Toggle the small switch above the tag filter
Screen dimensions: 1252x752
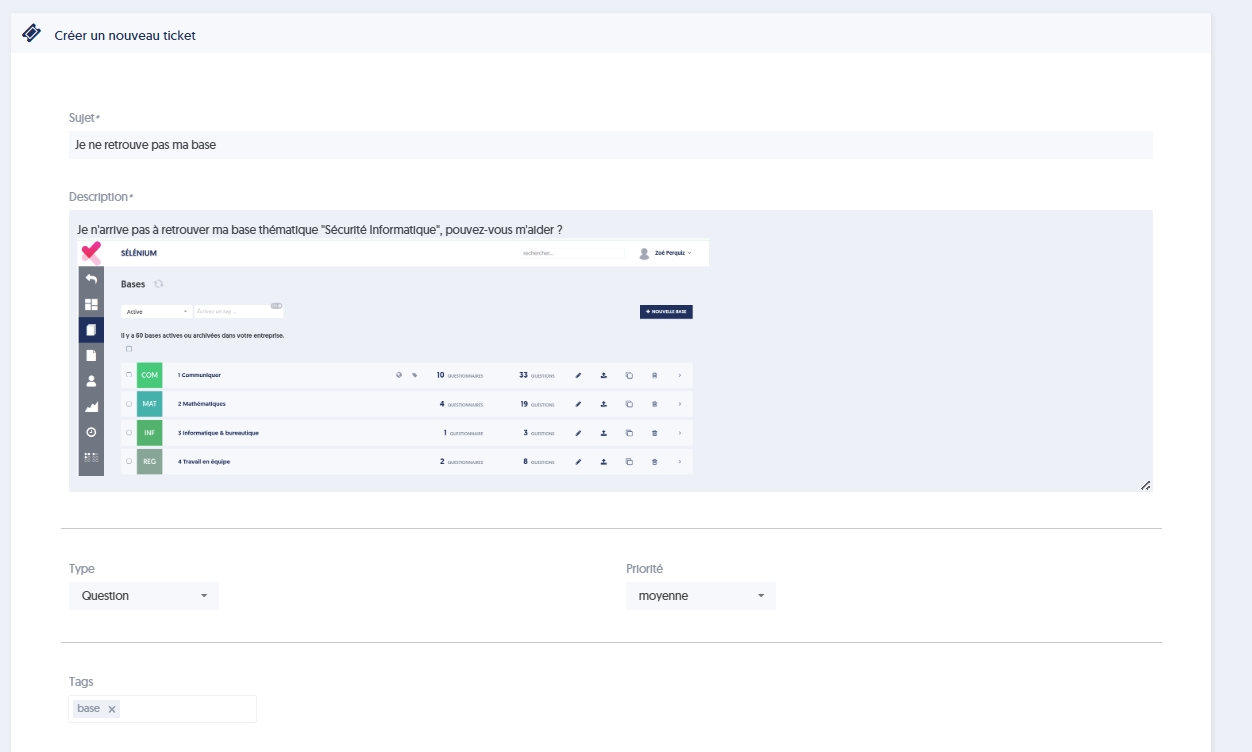click(x=276, y=305)
